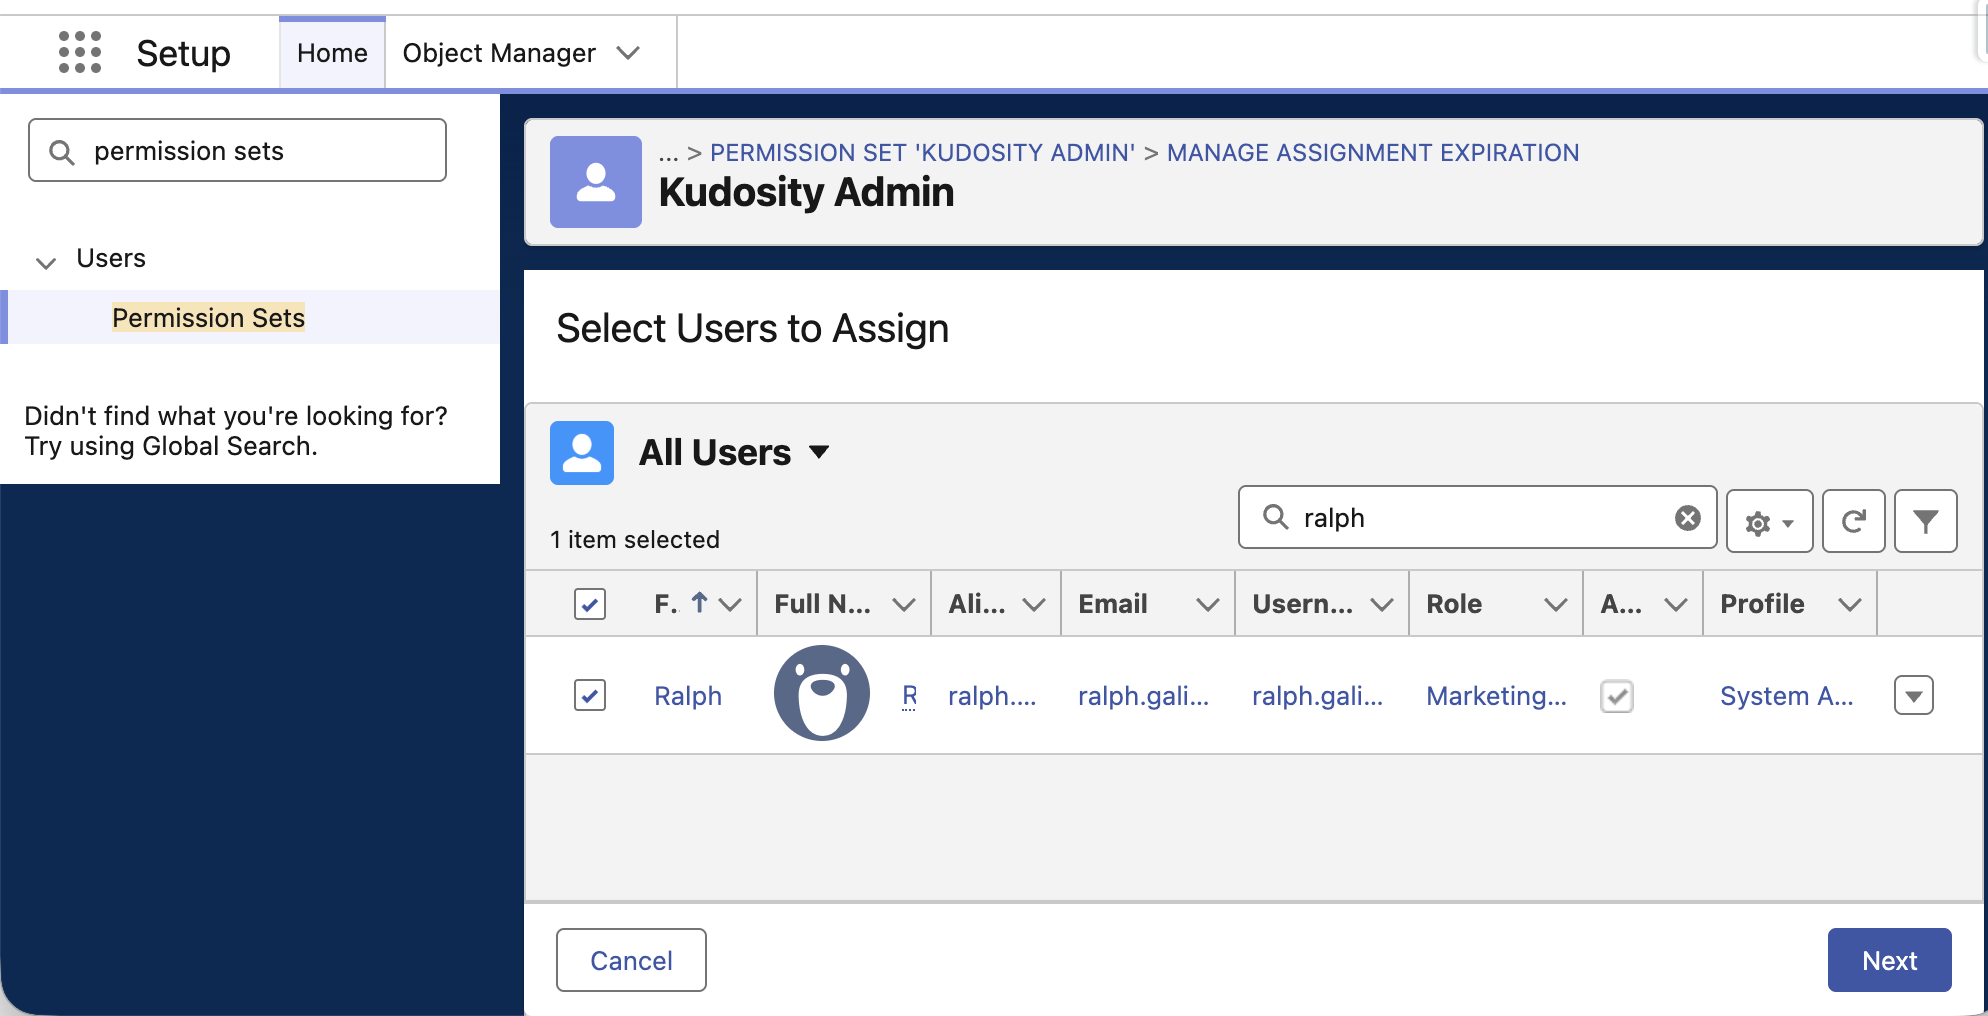Cancel the user assignment
1988x1016 pixels.
pyautogui.click(x=631, y=960)
